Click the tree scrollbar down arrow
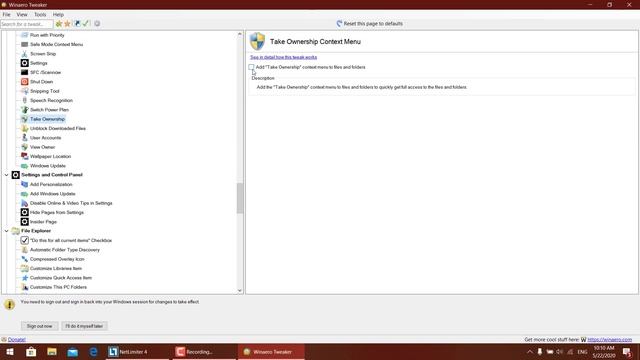640x360 pixels. 240,291
